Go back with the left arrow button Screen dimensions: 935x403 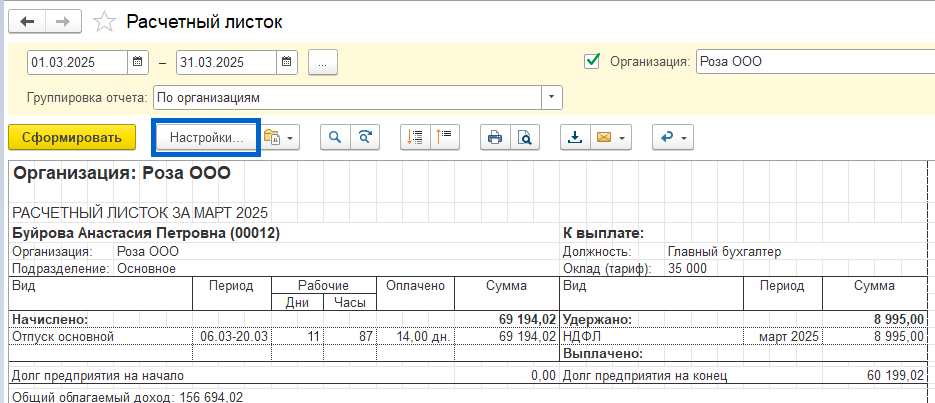point(27,23)
